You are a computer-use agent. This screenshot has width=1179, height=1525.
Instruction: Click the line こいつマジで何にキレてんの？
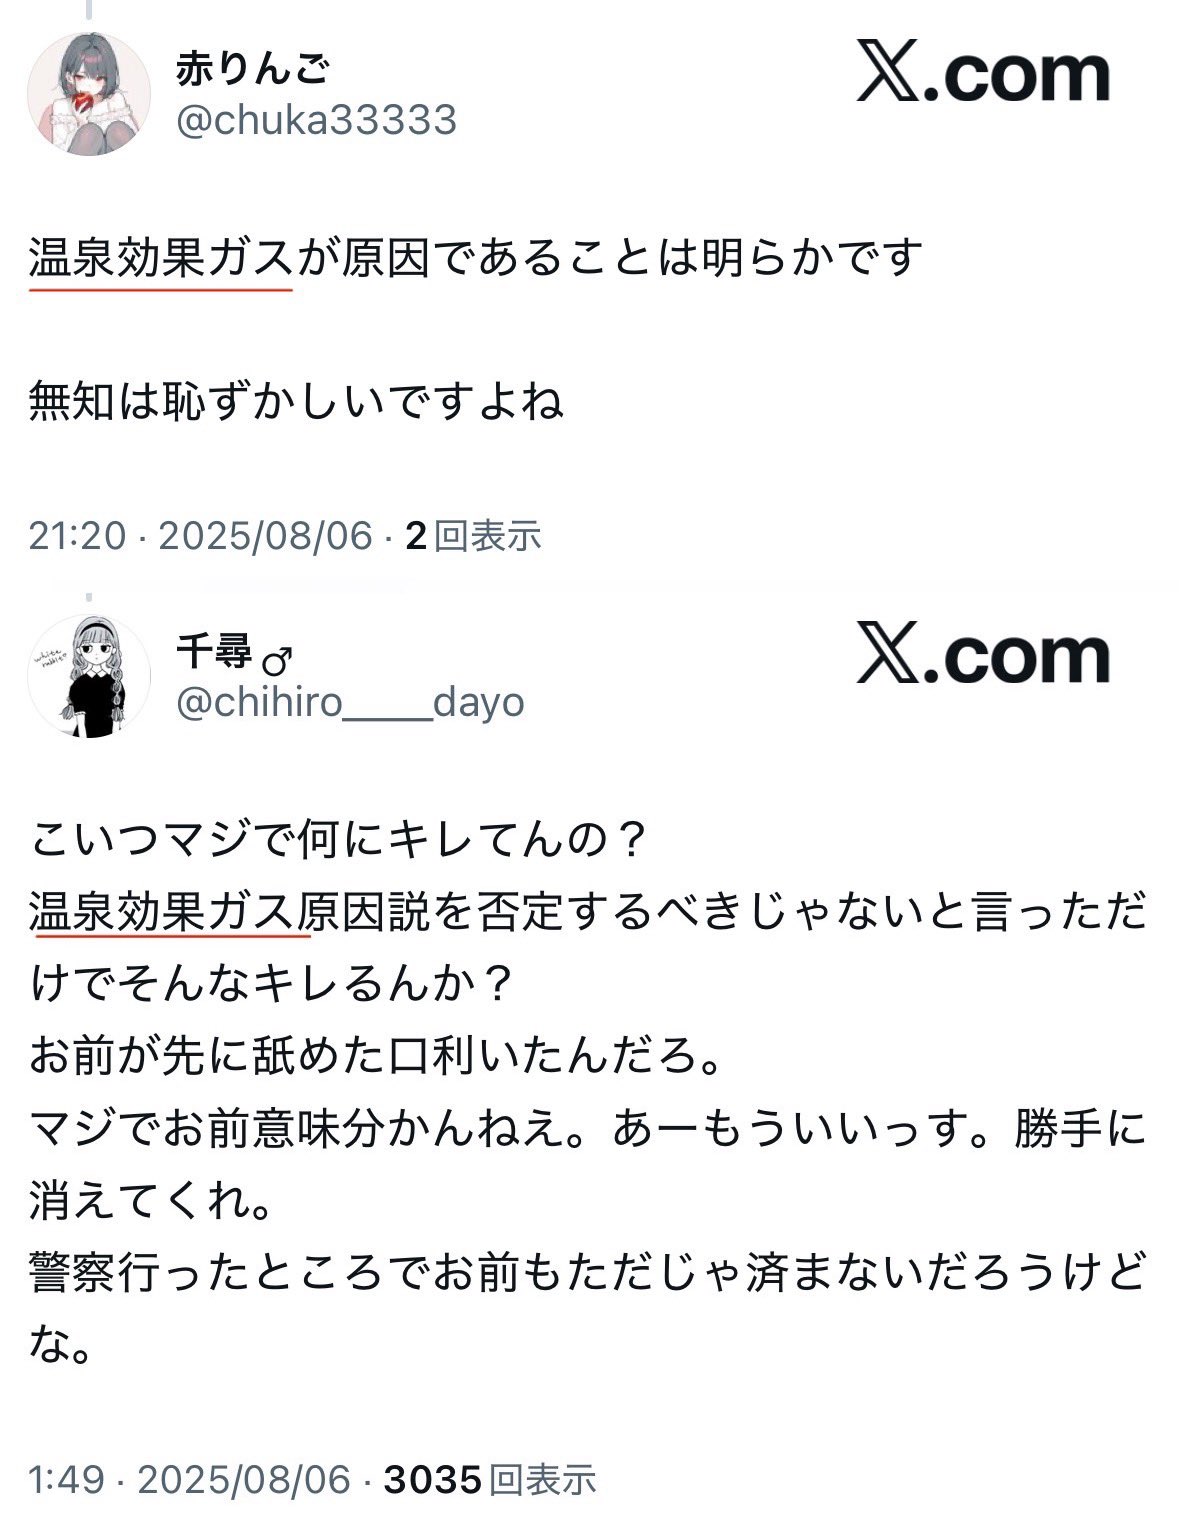(340, 840)
